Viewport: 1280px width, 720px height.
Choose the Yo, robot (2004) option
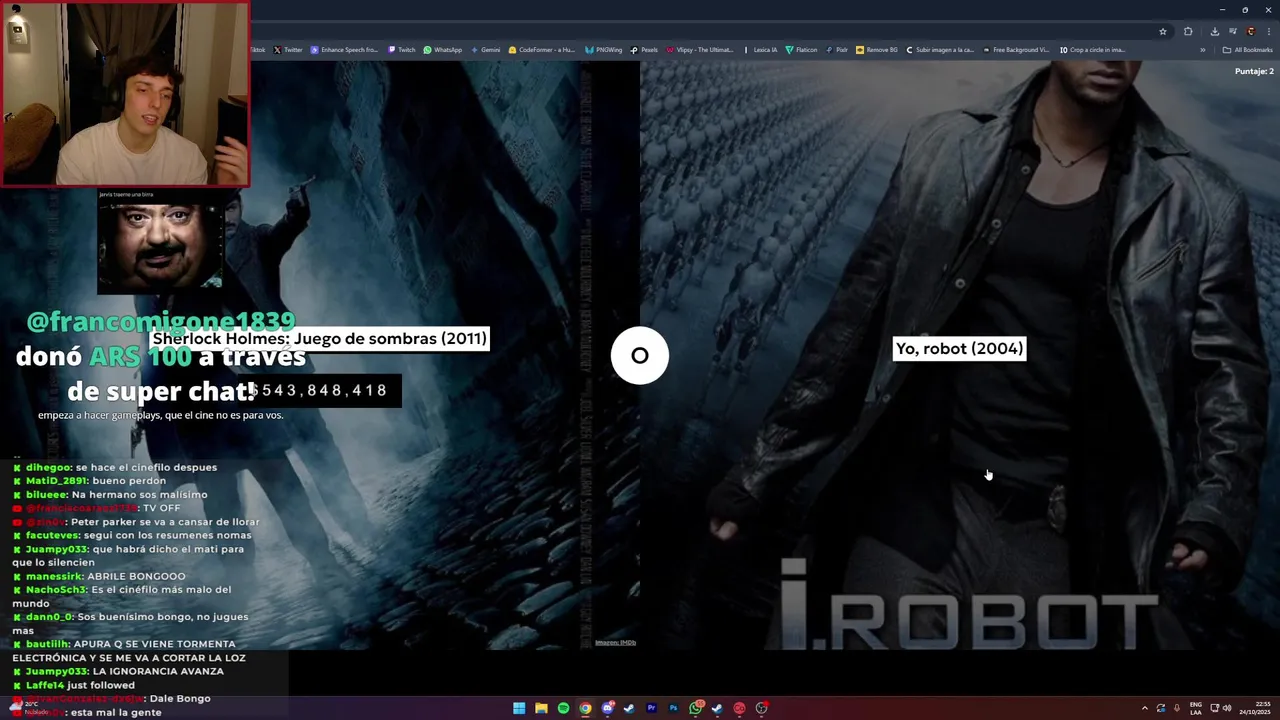(x=959, y=348)
